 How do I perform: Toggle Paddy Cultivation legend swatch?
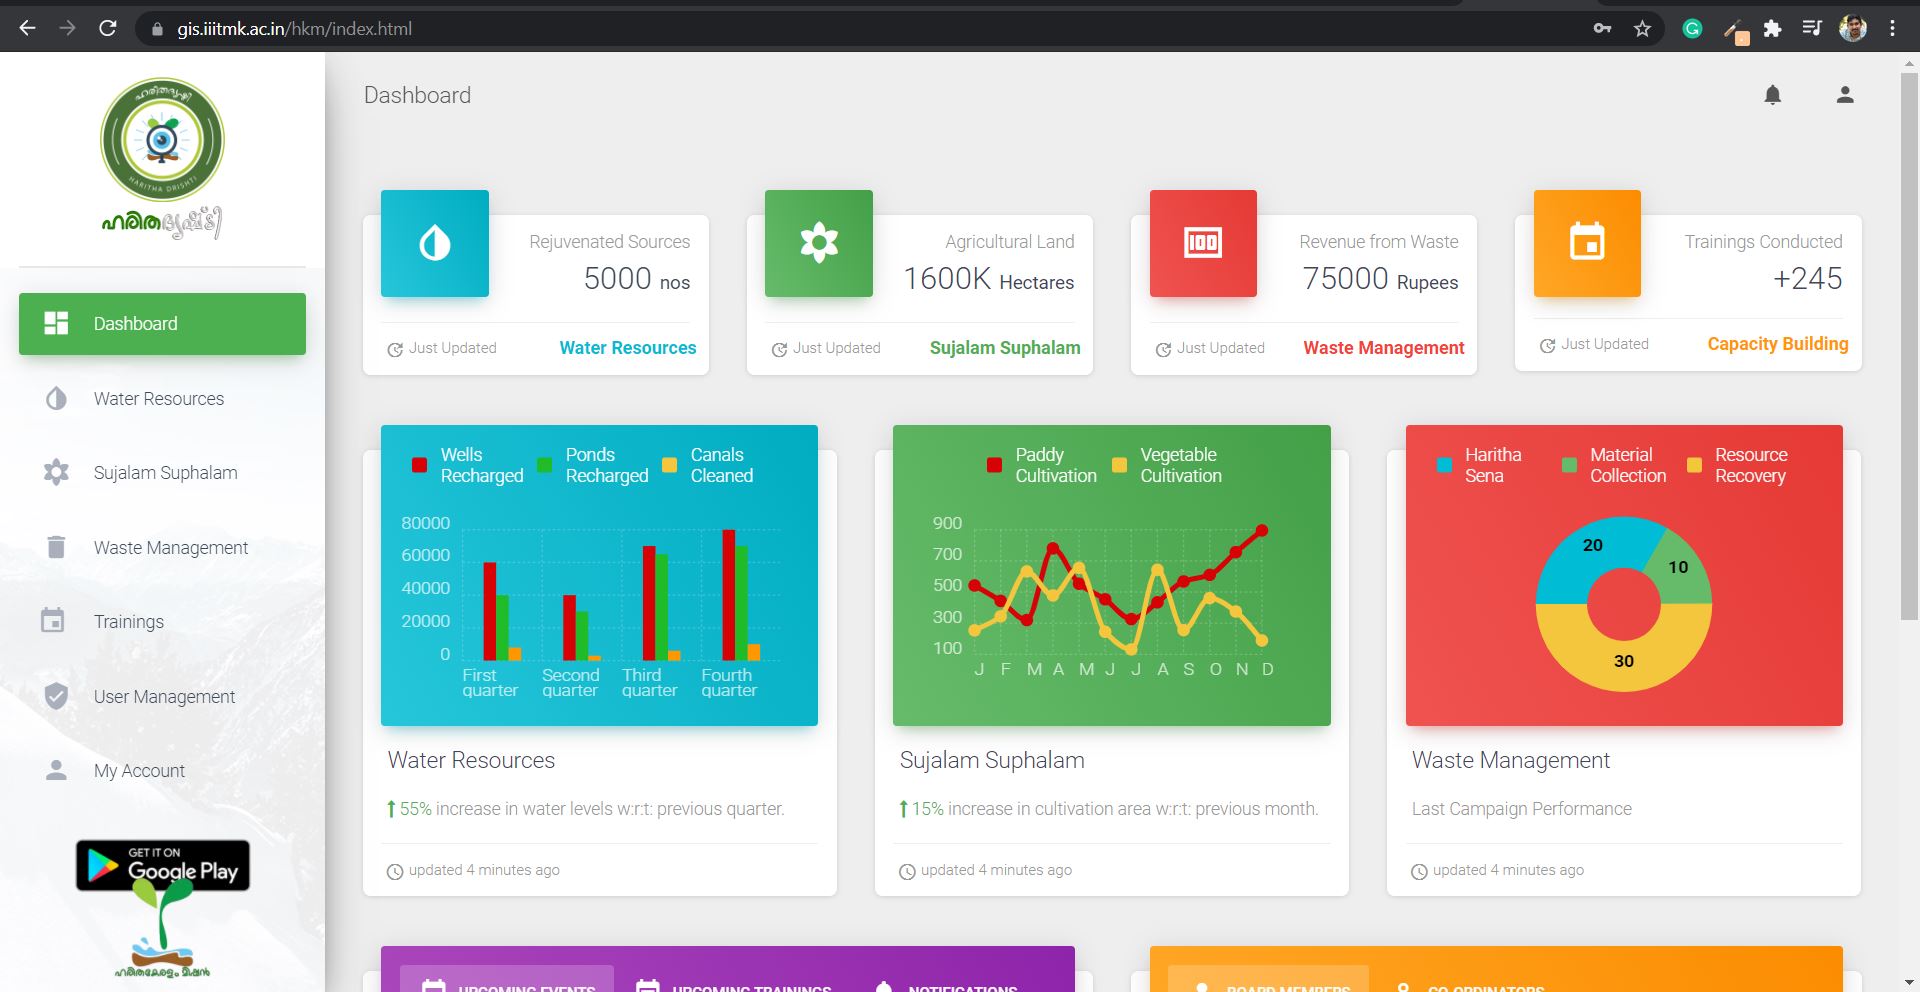click(994, 465)
